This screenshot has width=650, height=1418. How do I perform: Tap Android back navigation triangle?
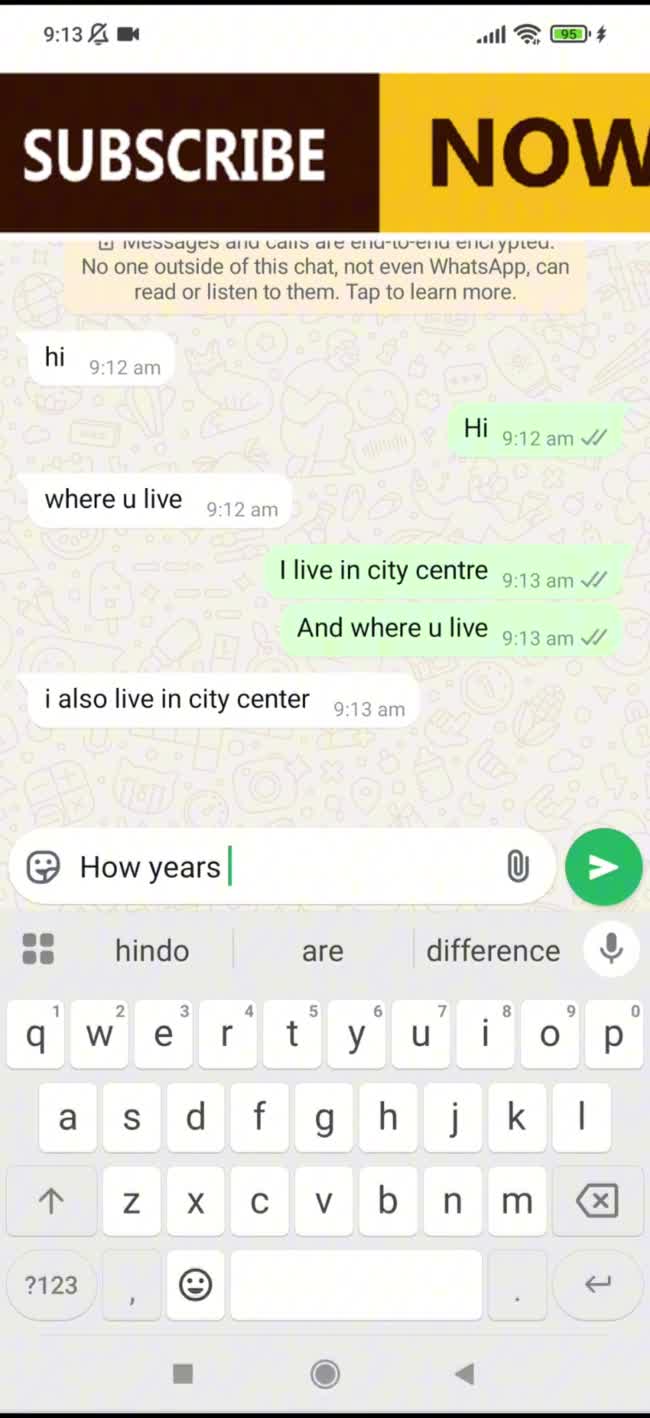coord(464,1373)
